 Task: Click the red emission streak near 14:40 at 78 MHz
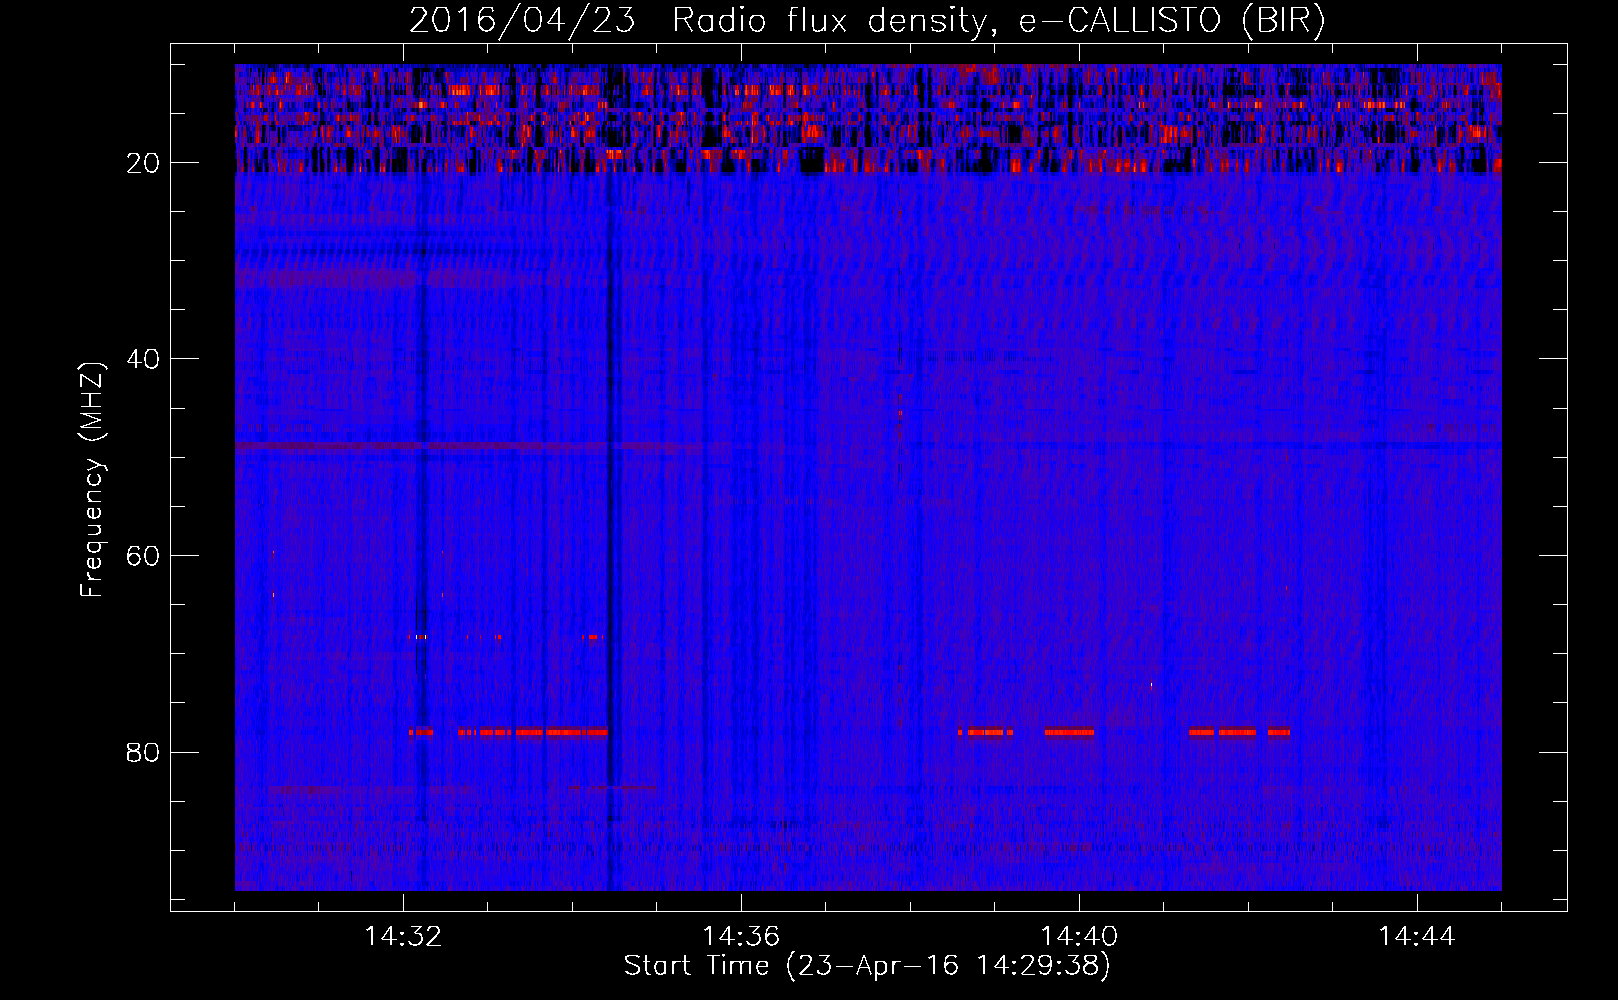point(1069,732)
